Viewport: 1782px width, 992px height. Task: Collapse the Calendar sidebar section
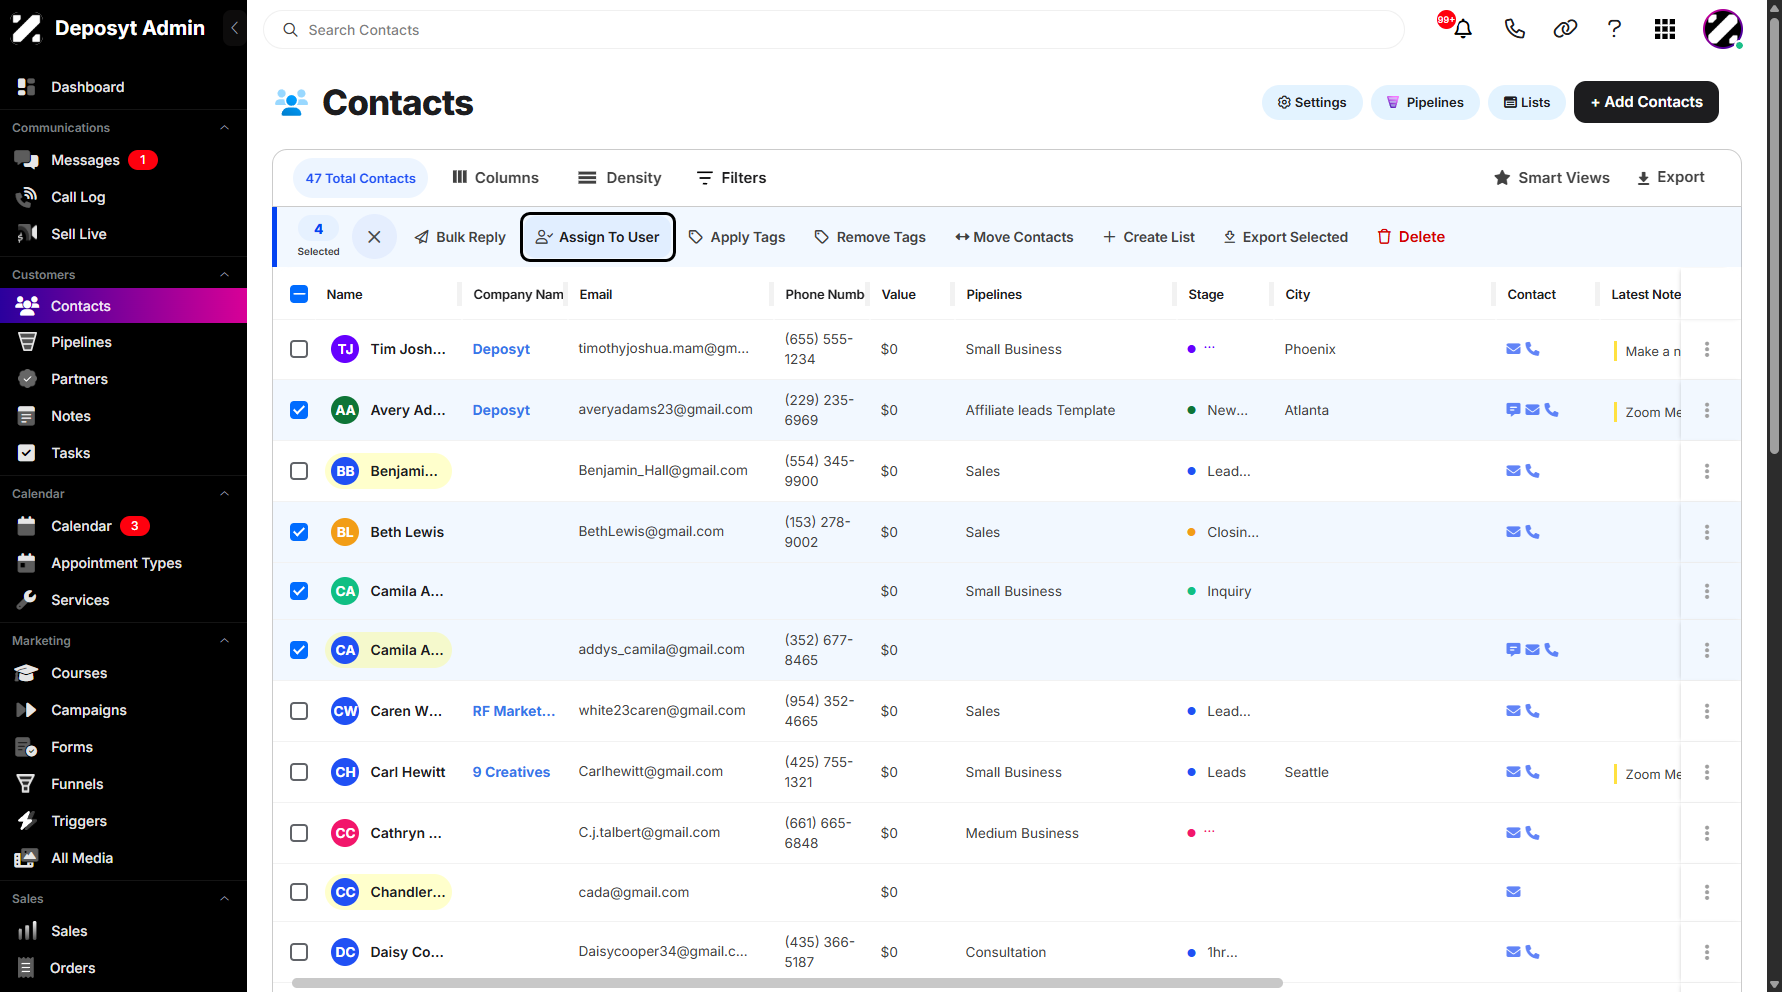click(225, 494)
